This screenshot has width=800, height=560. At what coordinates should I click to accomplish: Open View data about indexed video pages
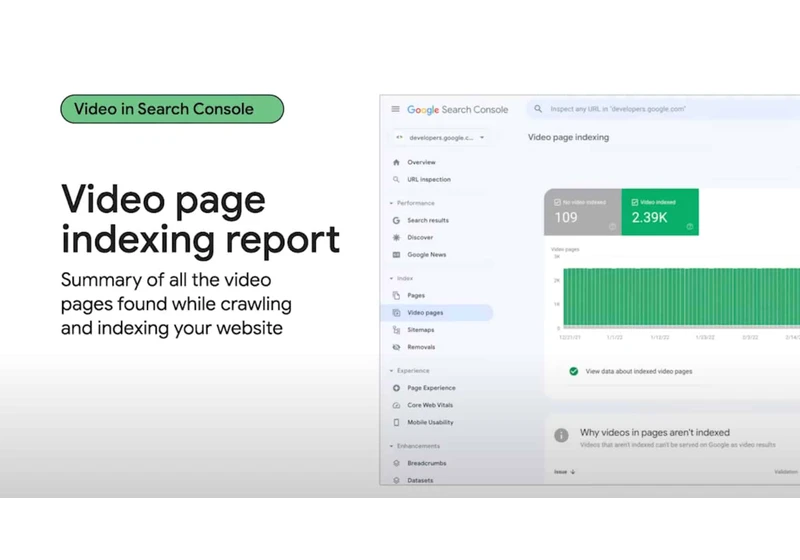tap(639, 371)
